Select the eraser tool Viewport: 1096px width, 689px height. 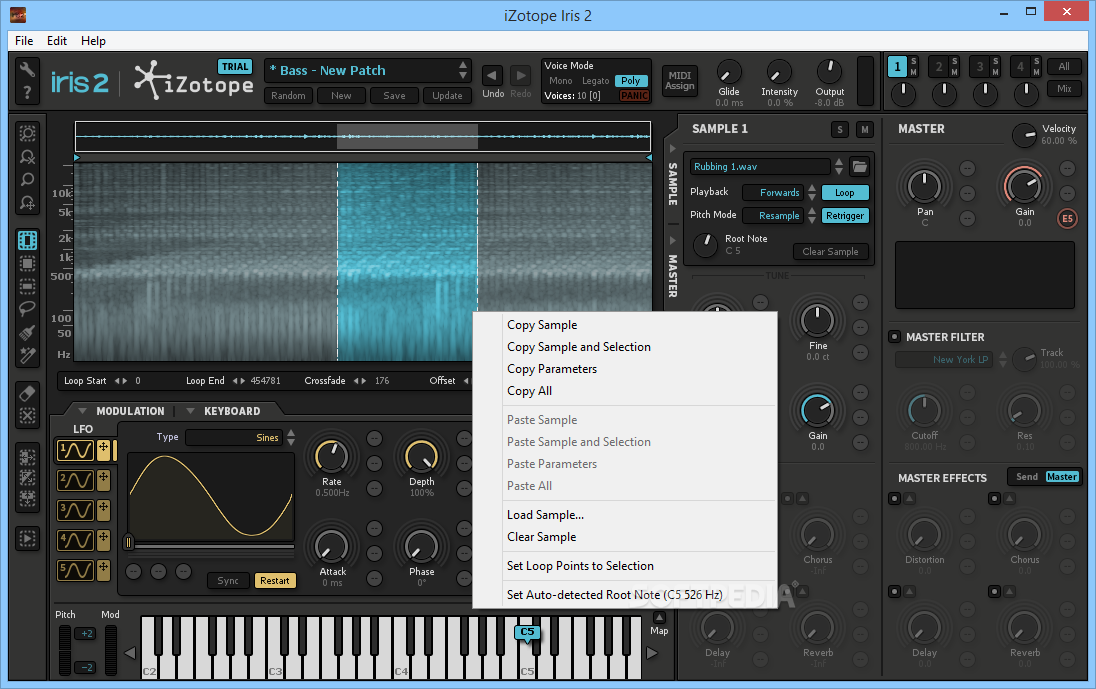pyautogui.click(x=27, y=393)
